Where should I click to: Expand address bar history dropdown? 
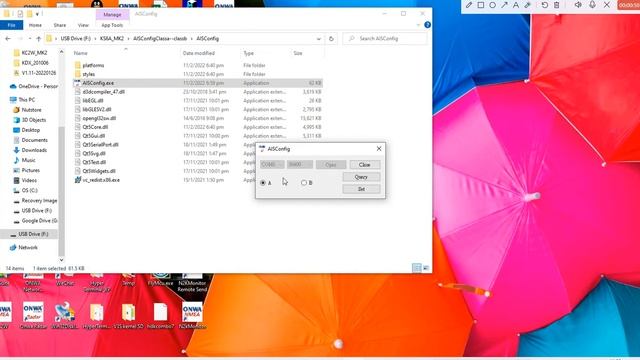click(x=318, y=39)
